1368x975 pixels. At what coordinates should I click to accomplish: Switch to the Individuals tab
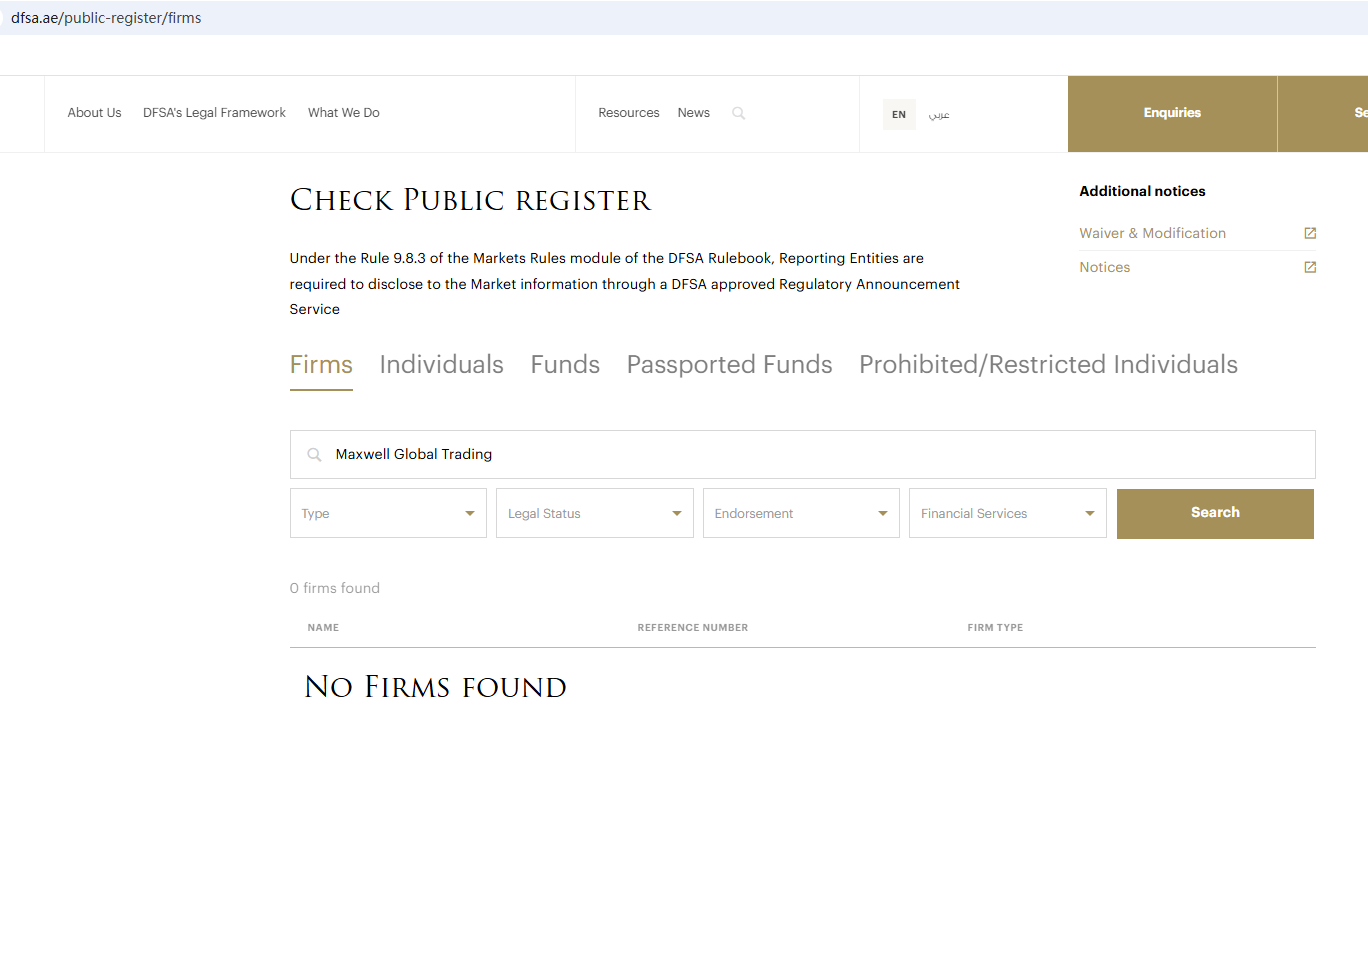(x=441, y=365)
